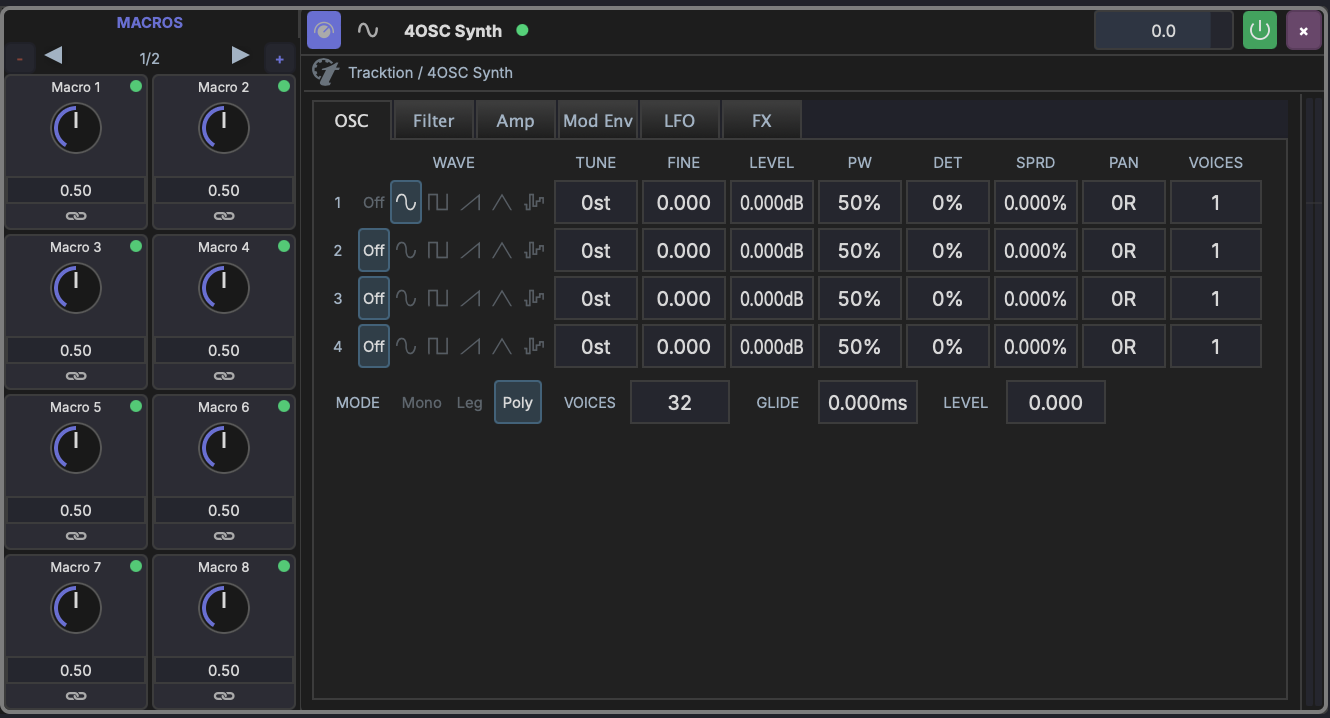
Task: Open the LFO tab
Action: (x=679, y=119)
